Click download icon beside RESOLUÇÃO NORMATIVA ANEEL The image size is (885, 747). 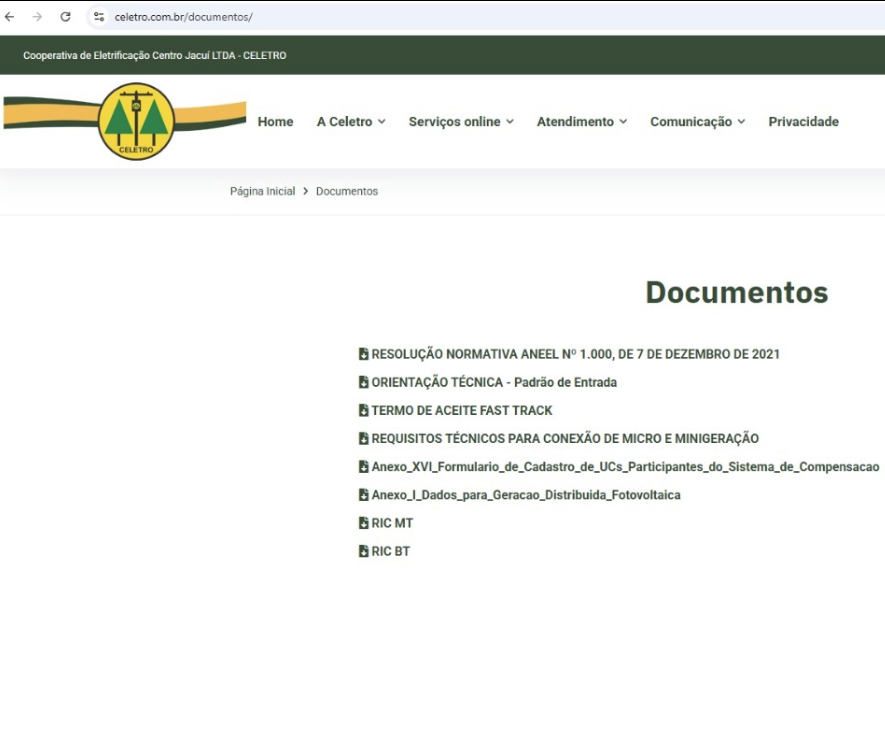pyautogui.click(x=363, y=354)
